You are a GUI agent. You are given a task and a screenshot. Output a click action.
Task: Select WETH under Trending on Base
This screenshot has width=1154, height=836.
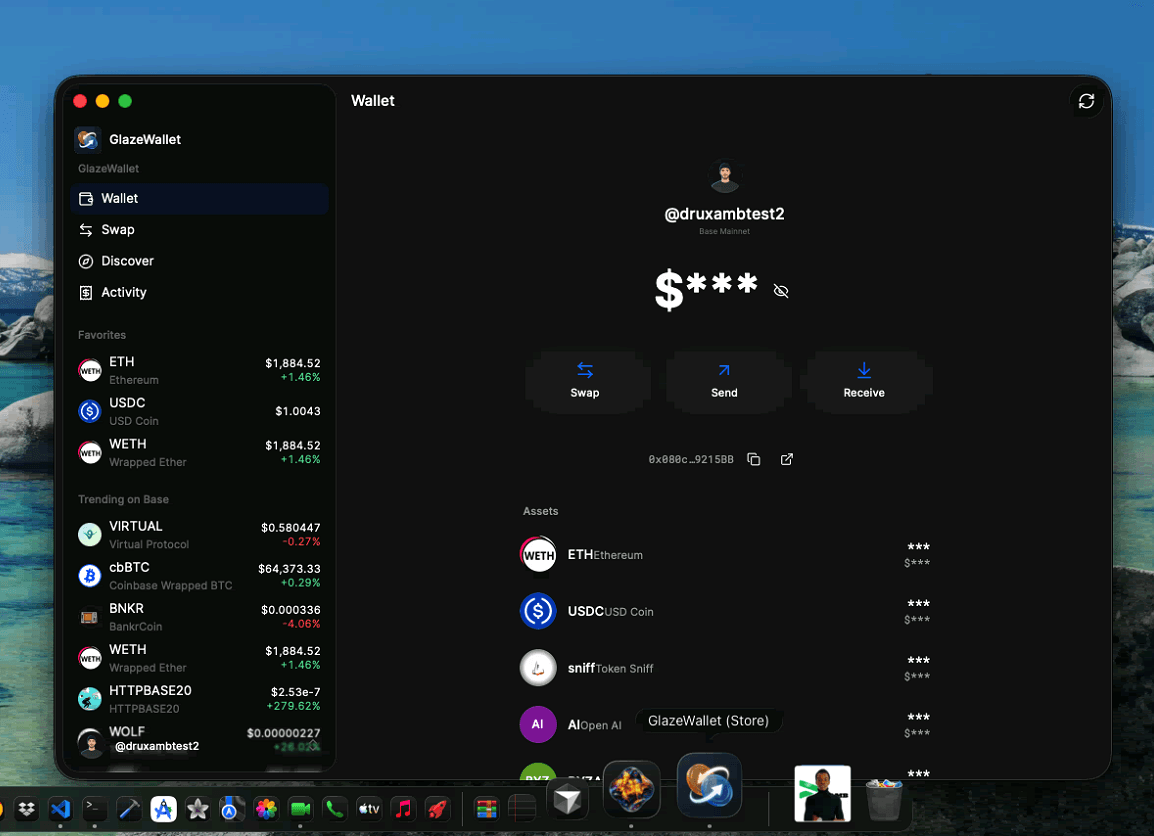(x=199, y=659)
